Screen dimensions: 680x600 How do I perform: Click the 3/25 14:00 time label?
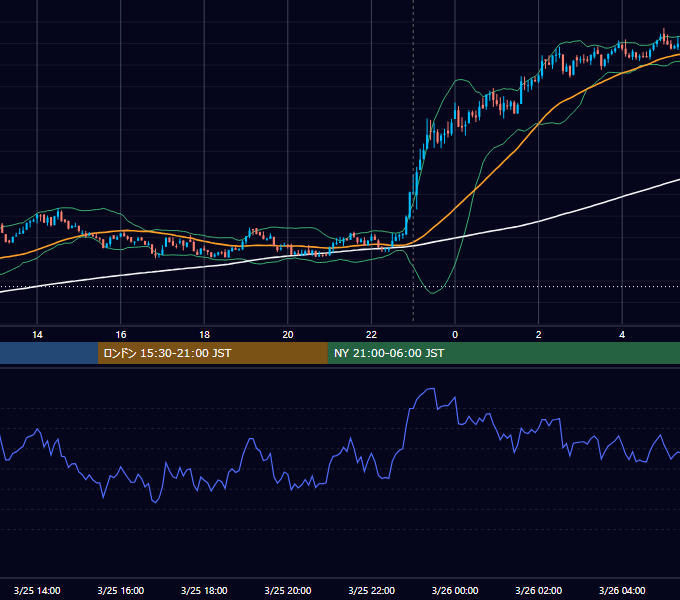(37, 590)
